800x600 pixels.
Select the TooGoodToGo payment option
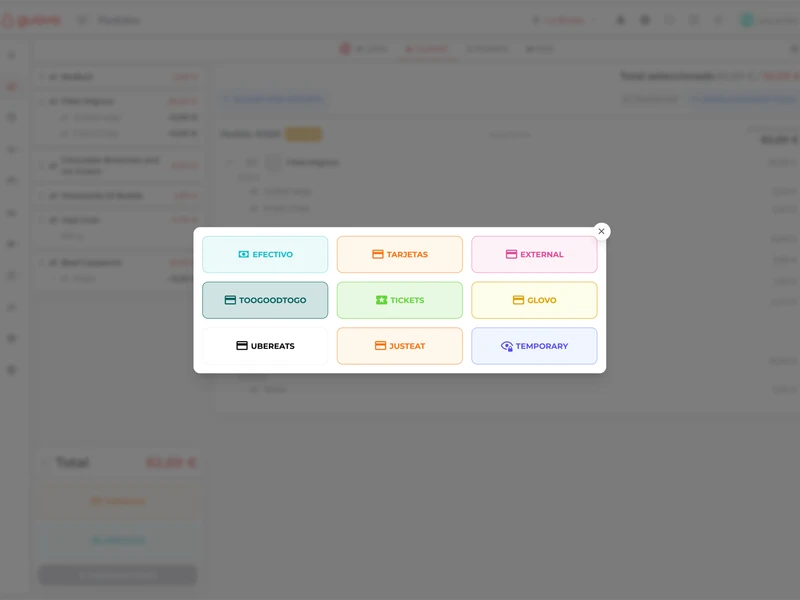pos(265,300)
